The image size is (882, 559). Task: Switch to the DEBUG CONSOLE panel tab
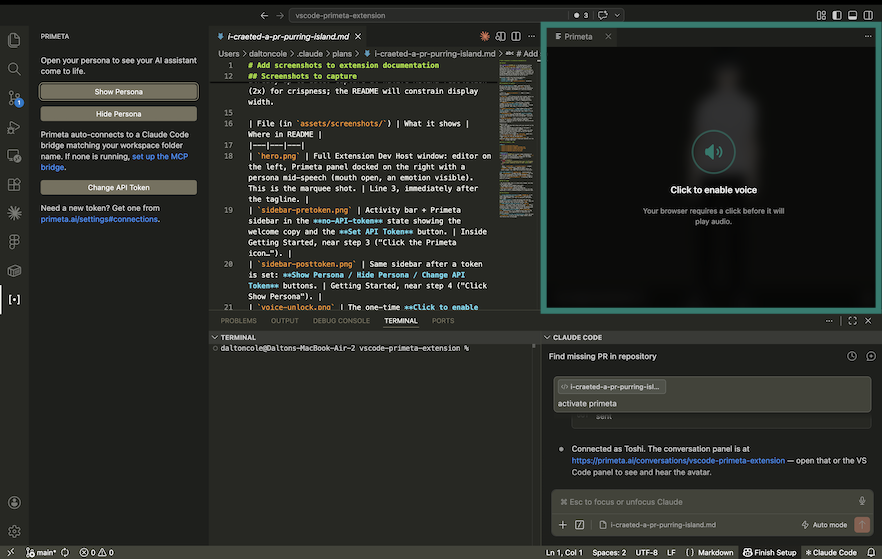tap(341, 321)
